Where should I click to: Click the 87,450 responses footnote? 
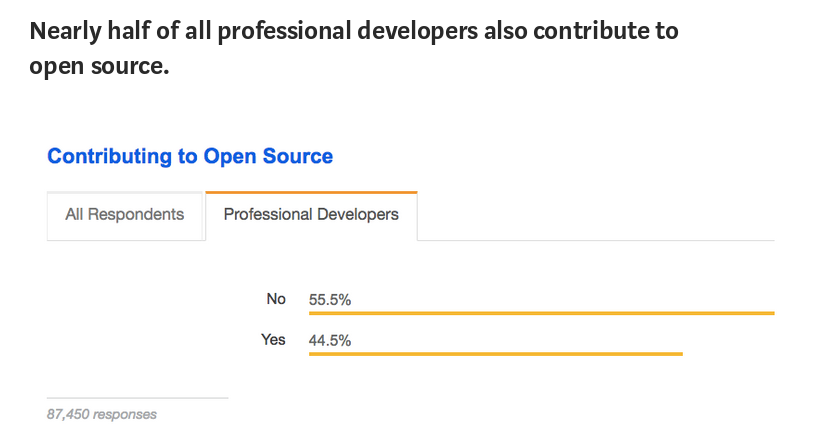[x=102, y=414]
